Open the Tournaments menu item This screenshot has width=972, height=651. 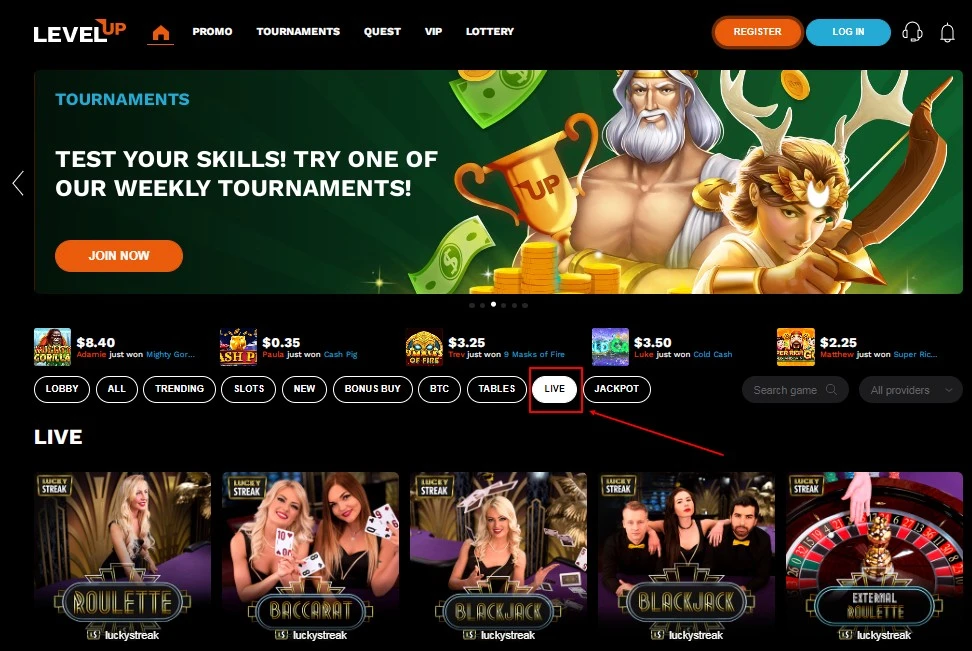coord(298,32)
